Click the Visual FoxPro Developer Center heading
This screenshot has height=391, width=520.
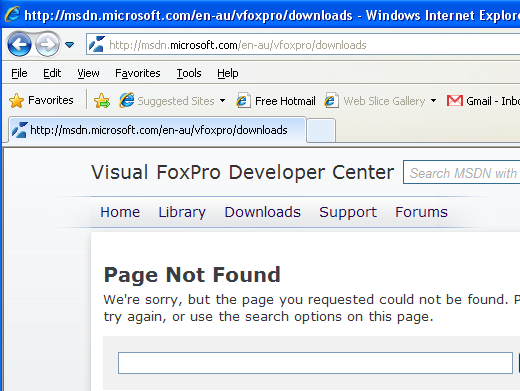(x=243, y=172)
